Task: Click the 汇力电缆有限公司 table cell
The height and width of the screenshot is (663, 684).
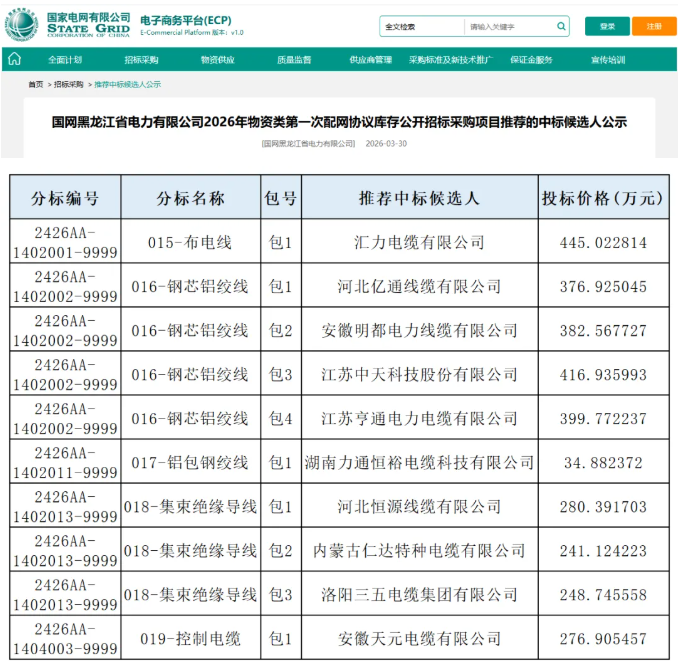Action: 419,242
